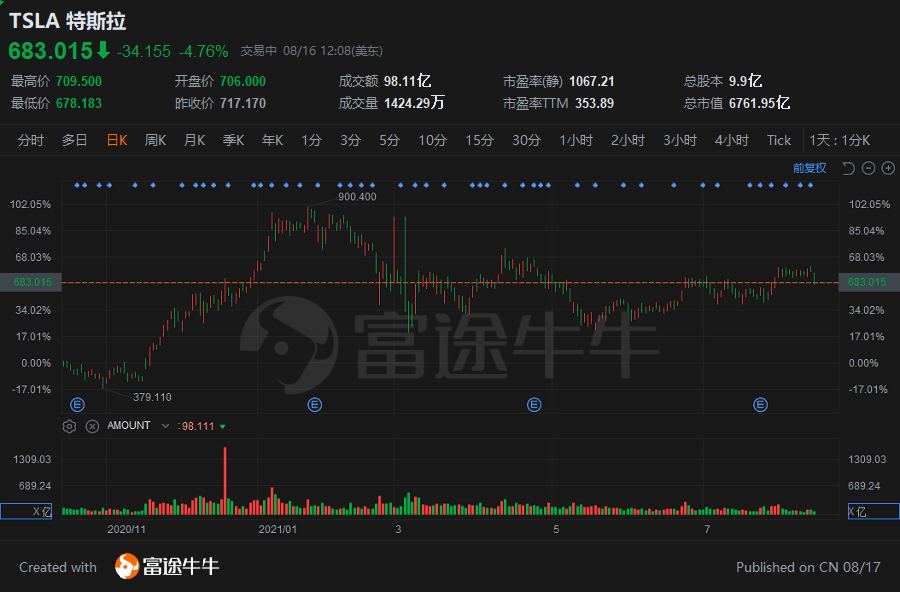Click the -4.76% change percentage
Screen dimensions: 900x592
click(x=204, y=52)
